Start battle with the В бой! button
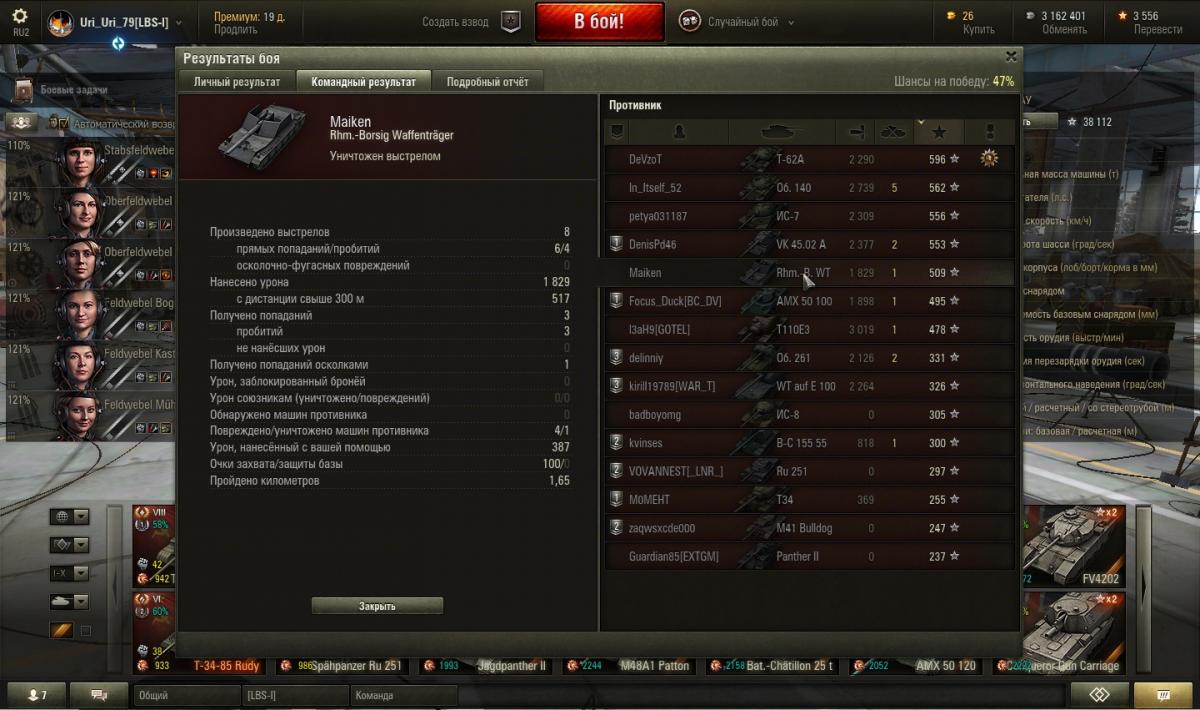Screen dimensions: 1200x710 pyautogui.click(x=599, y=22)
